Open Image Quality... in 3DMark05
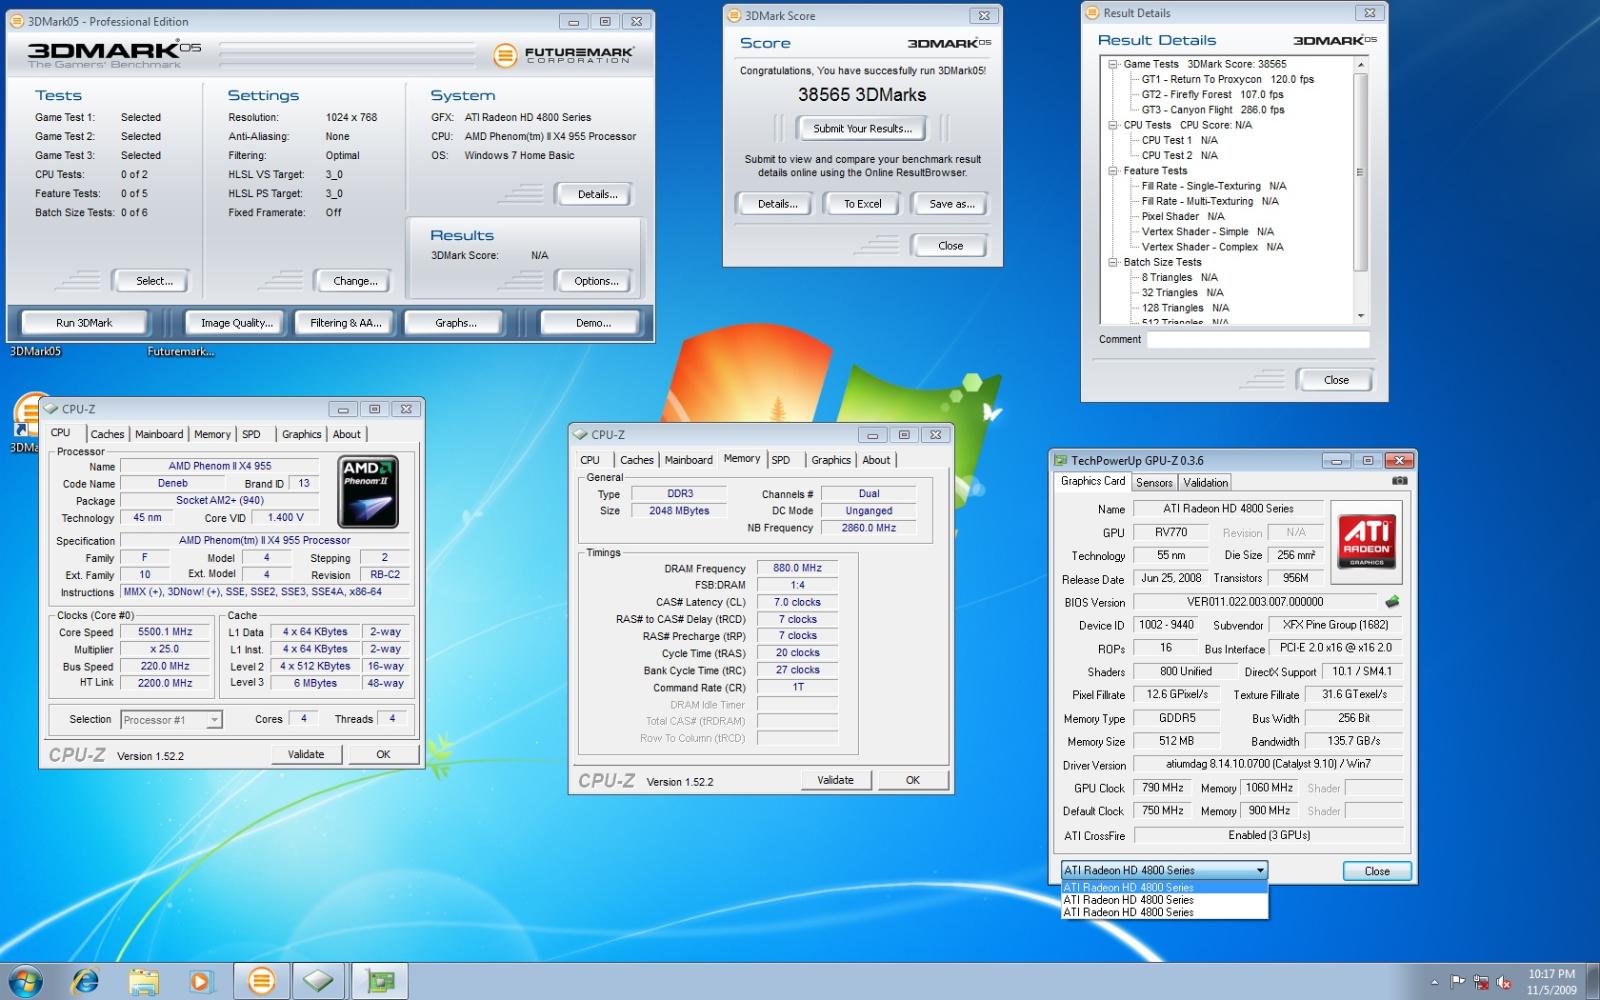 (236, 323)
